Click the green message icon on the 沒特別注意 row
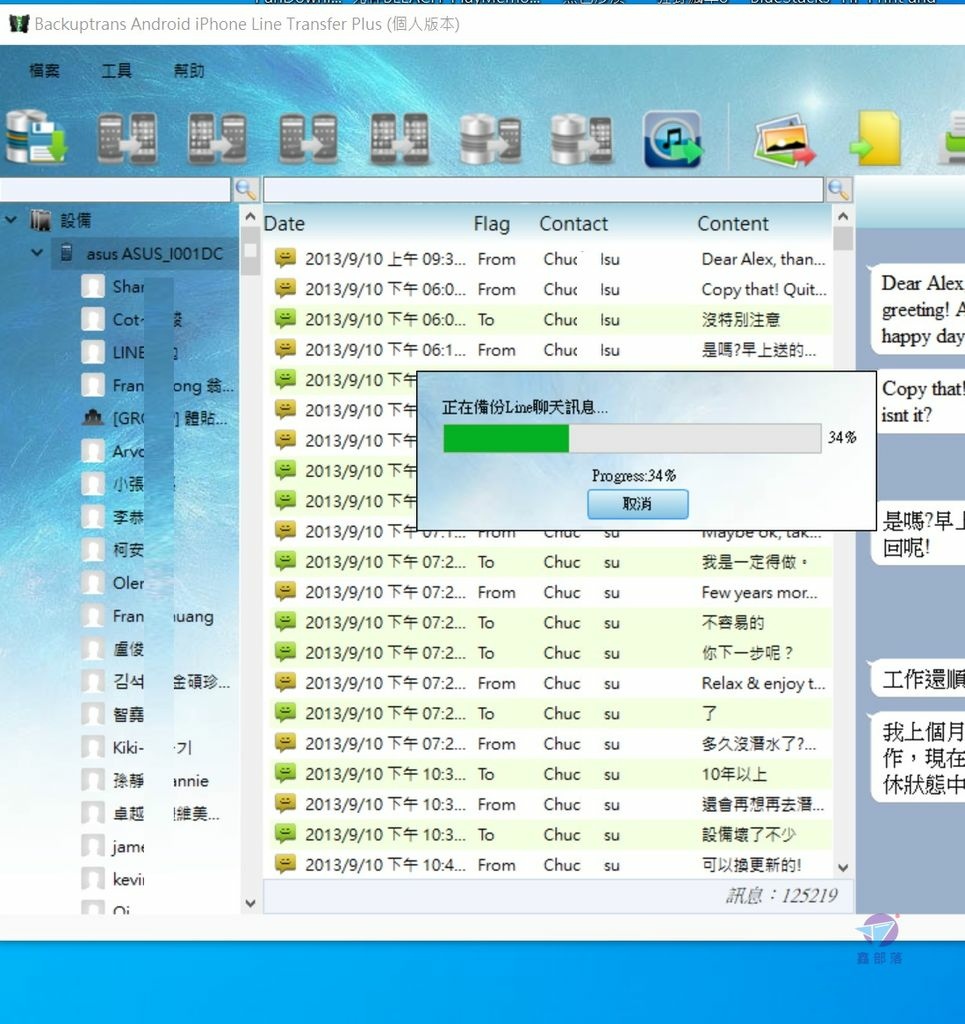Screen dimensions: 965x1024 pos(285,319)
